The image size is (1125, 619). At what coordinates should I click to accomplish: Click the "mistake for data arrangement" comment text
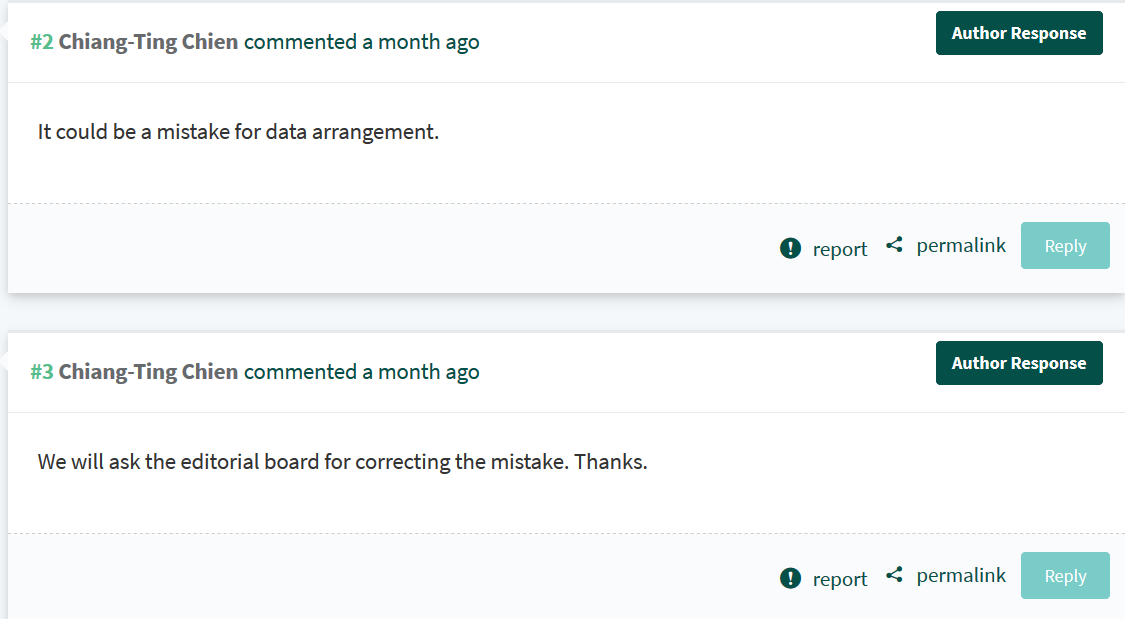[238, 132]
